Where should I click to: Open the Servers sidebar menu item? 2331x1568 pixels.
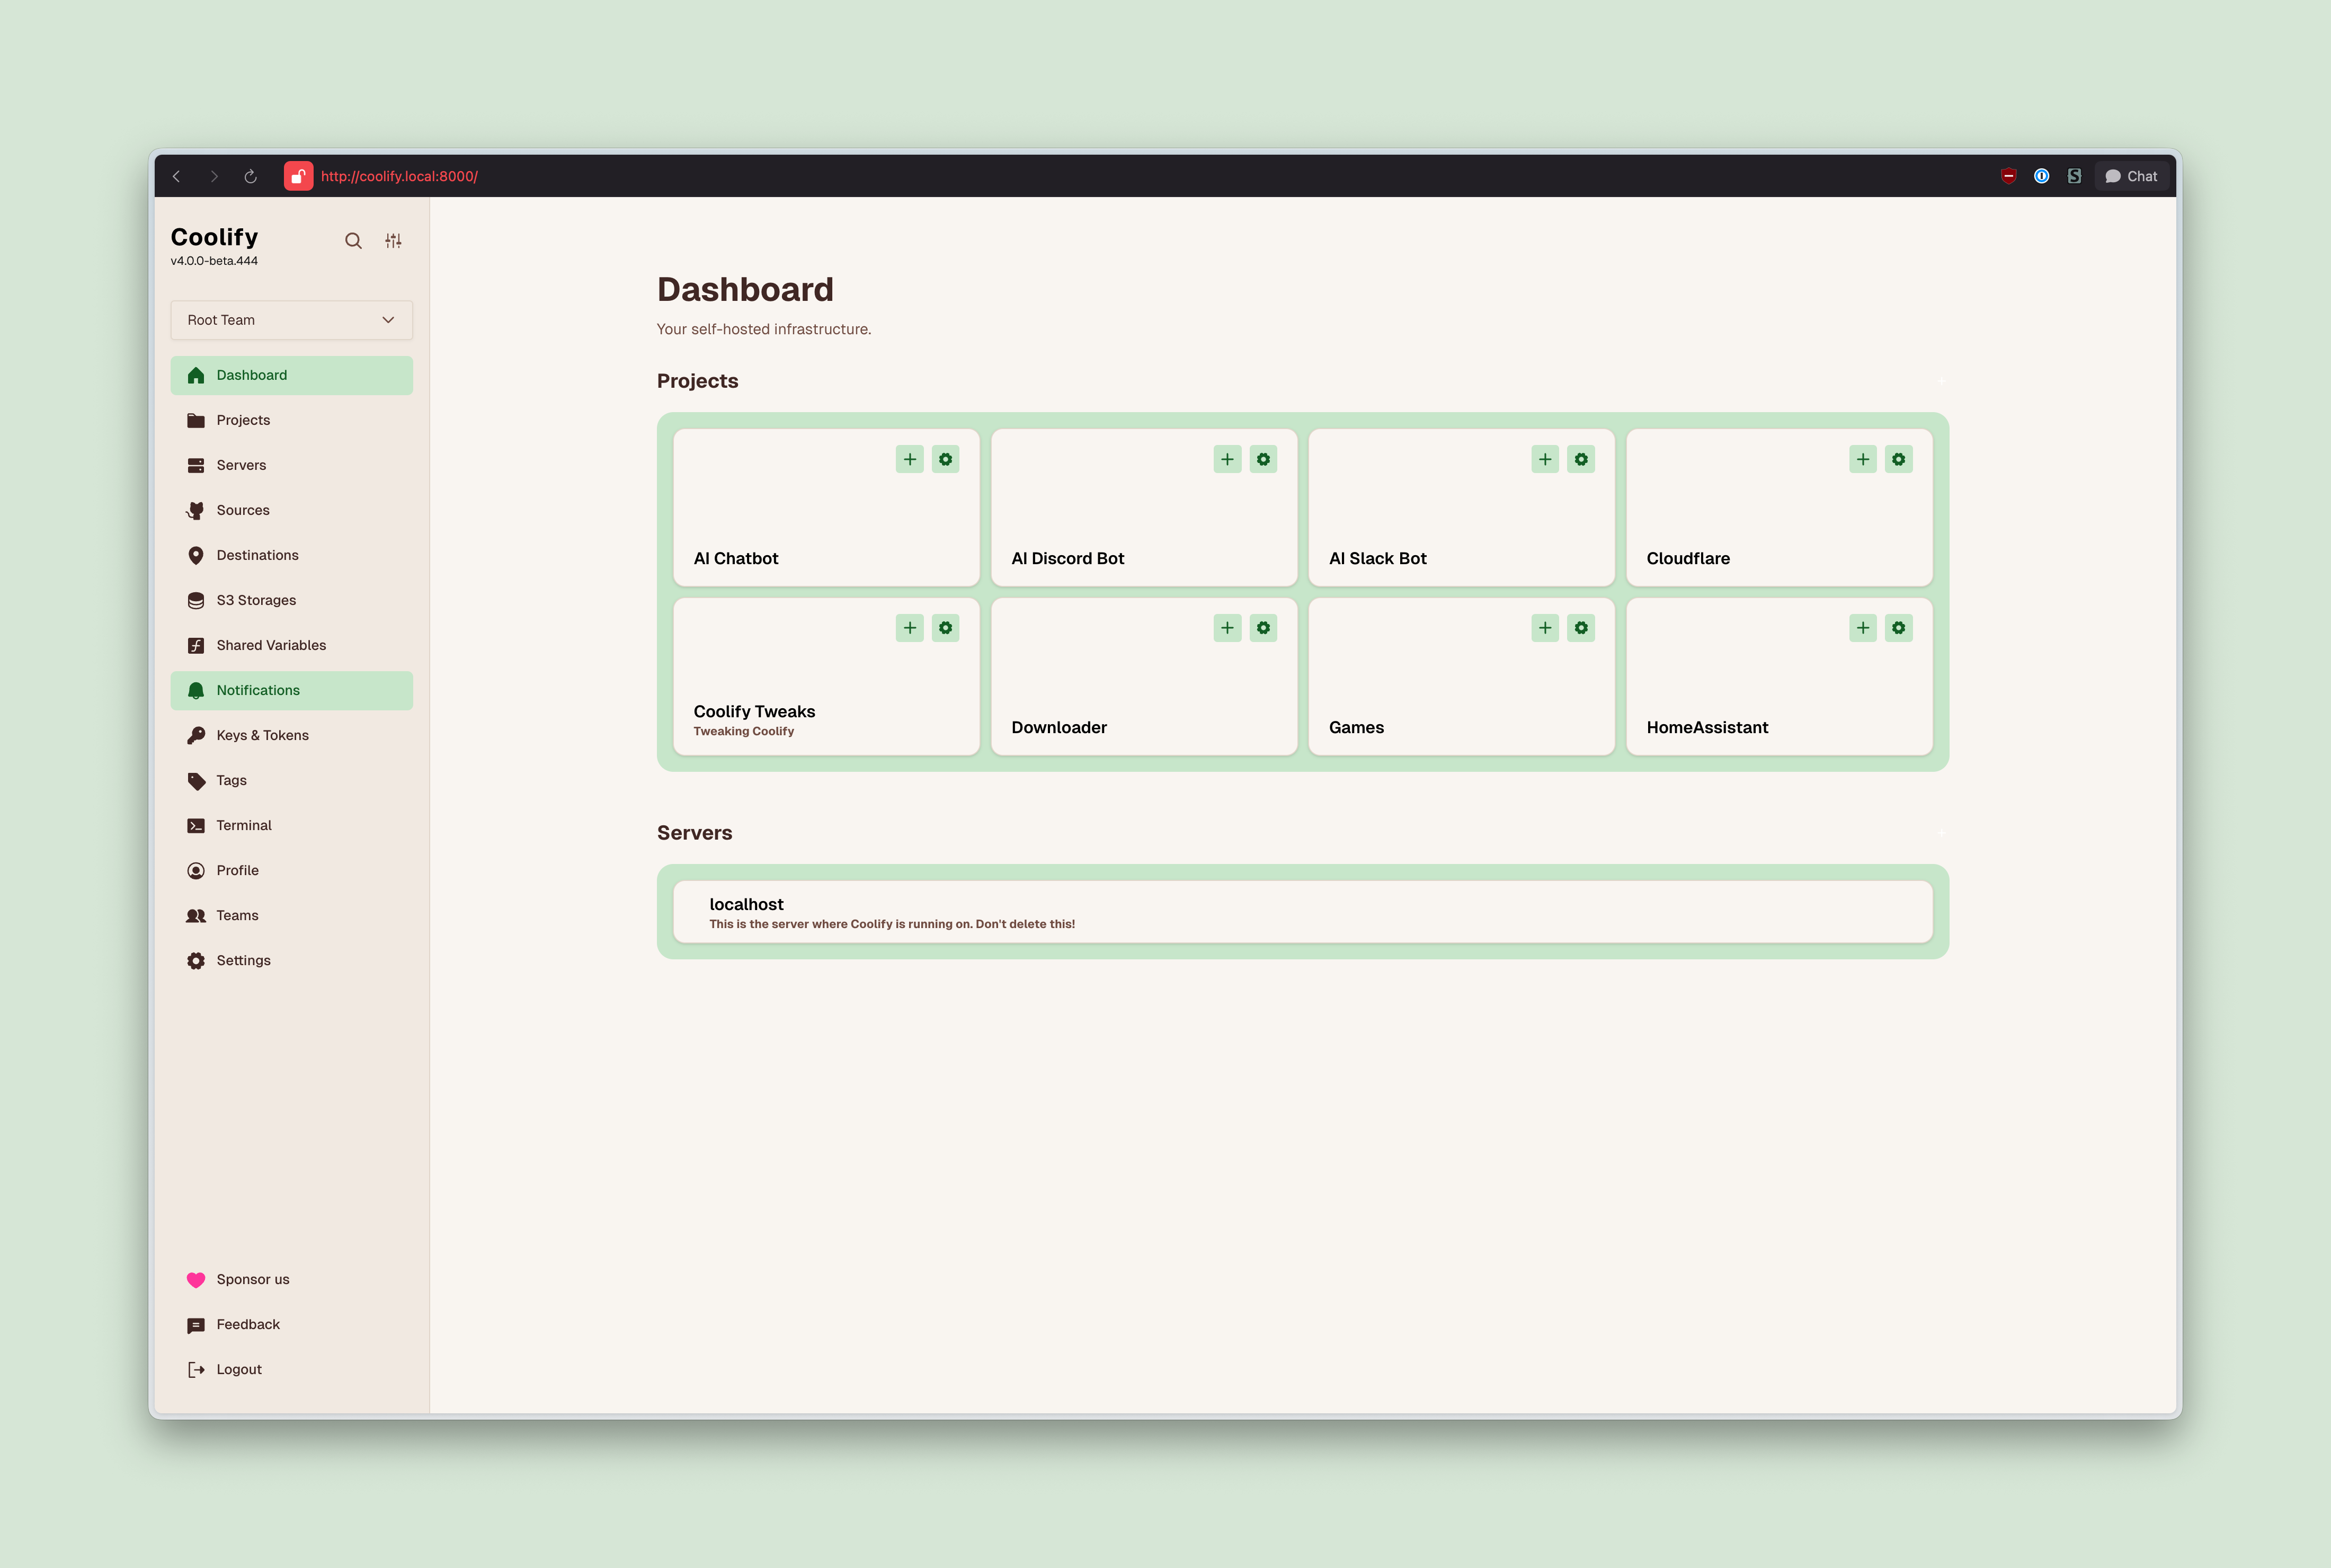(x=241, y=465)
